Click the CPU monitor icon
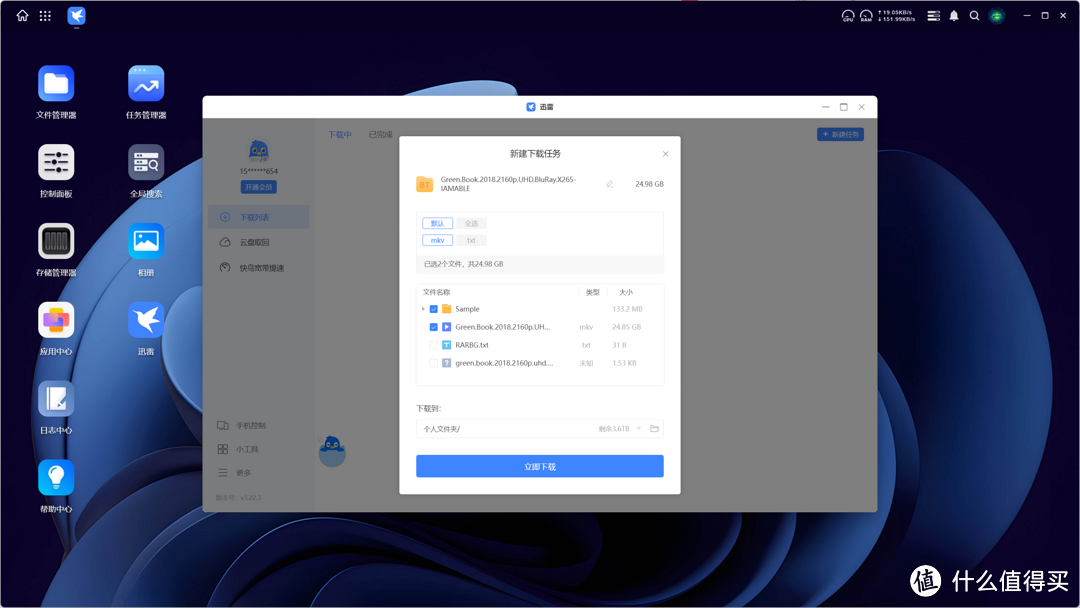The height and width of the screenshot is (608, 1080). [848, 15]
